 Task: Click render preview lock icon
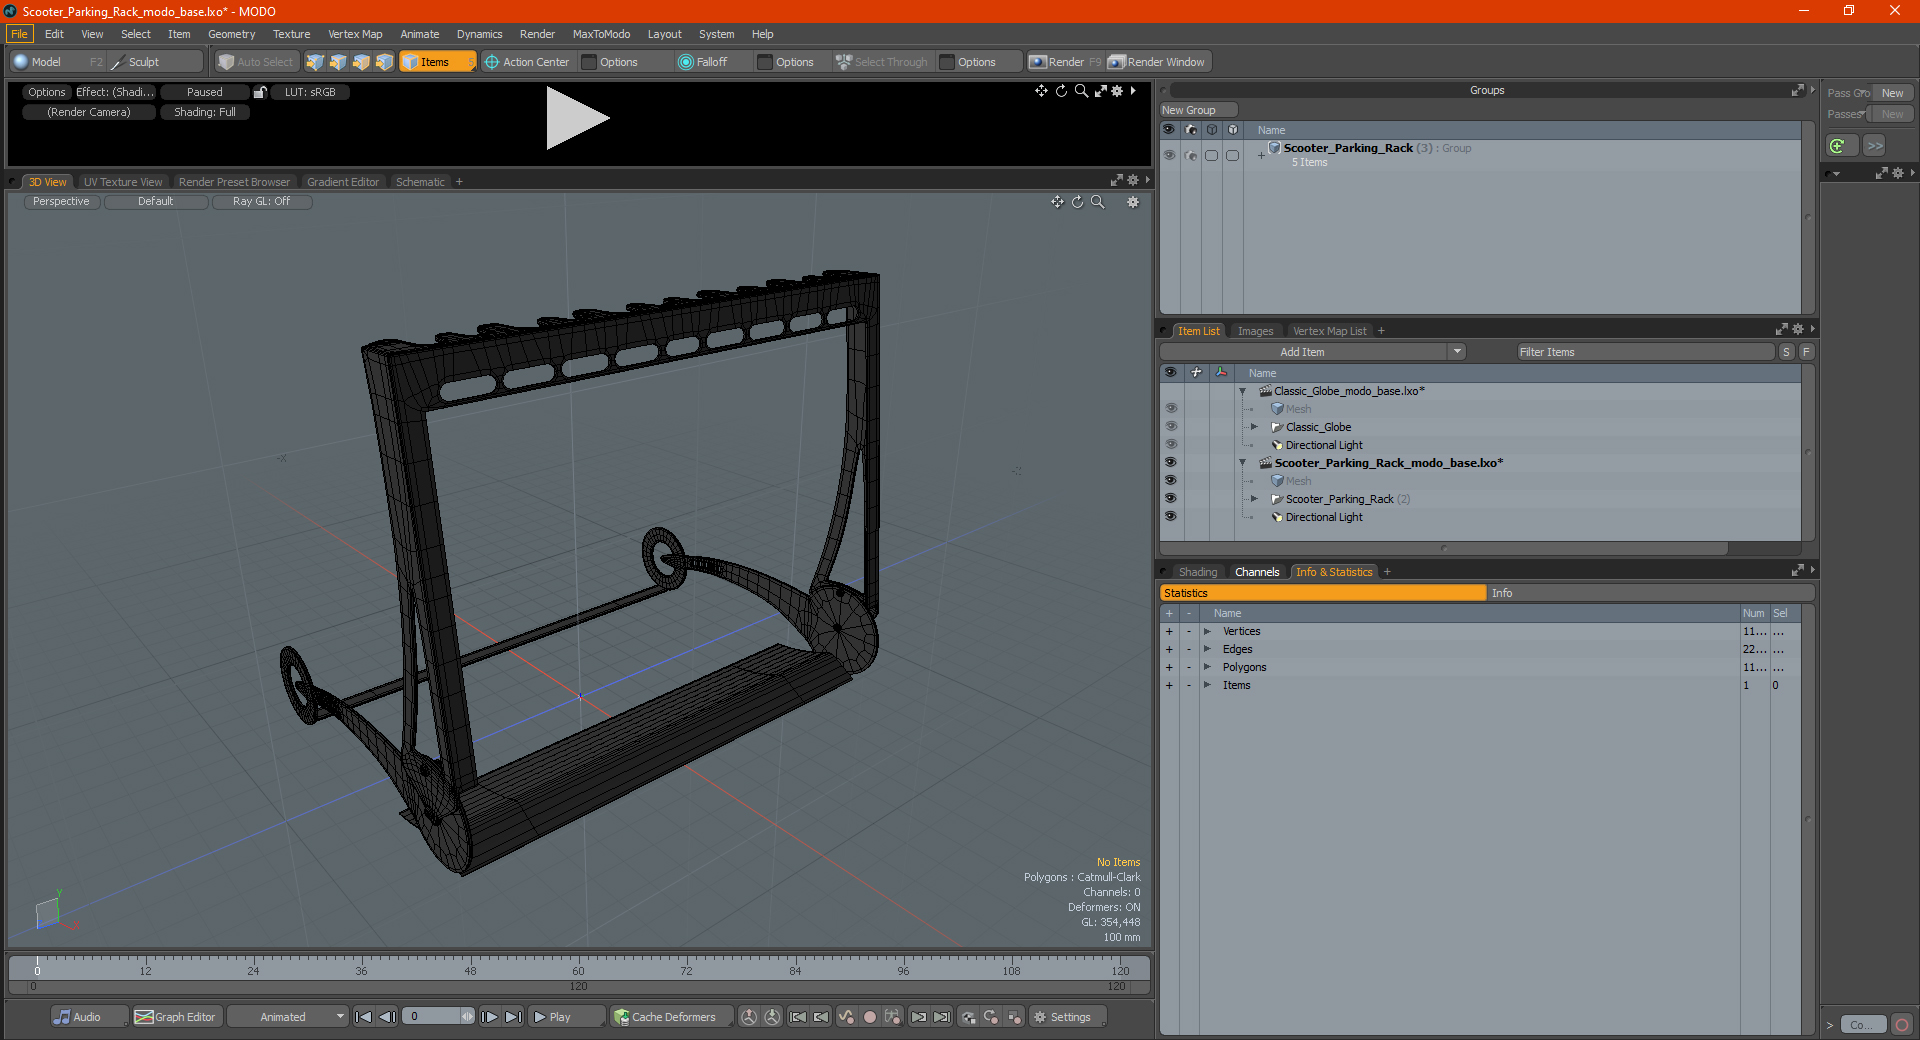pyautogui.click(x=260, y=92)
